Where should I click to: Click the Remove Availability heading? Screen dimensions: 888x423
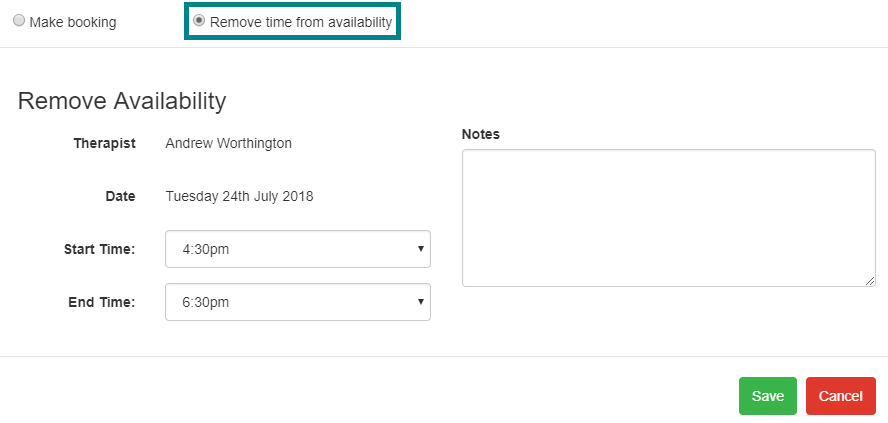coord(122,101)
